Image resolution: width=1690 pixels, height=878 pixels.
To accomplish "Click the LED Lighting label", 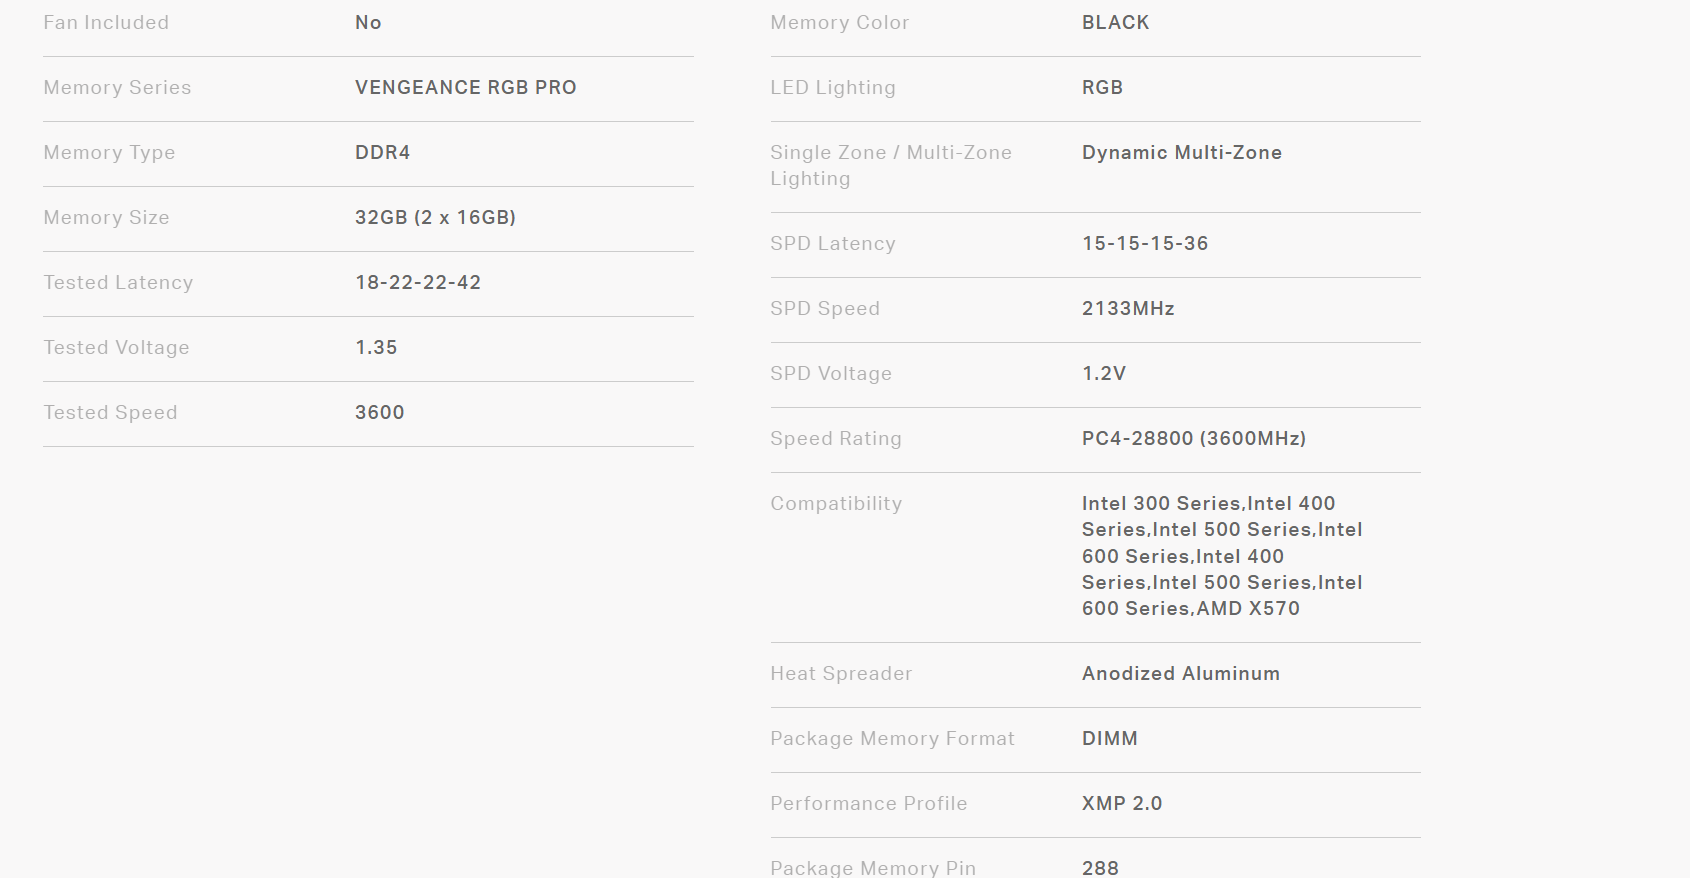I will 832,88.
